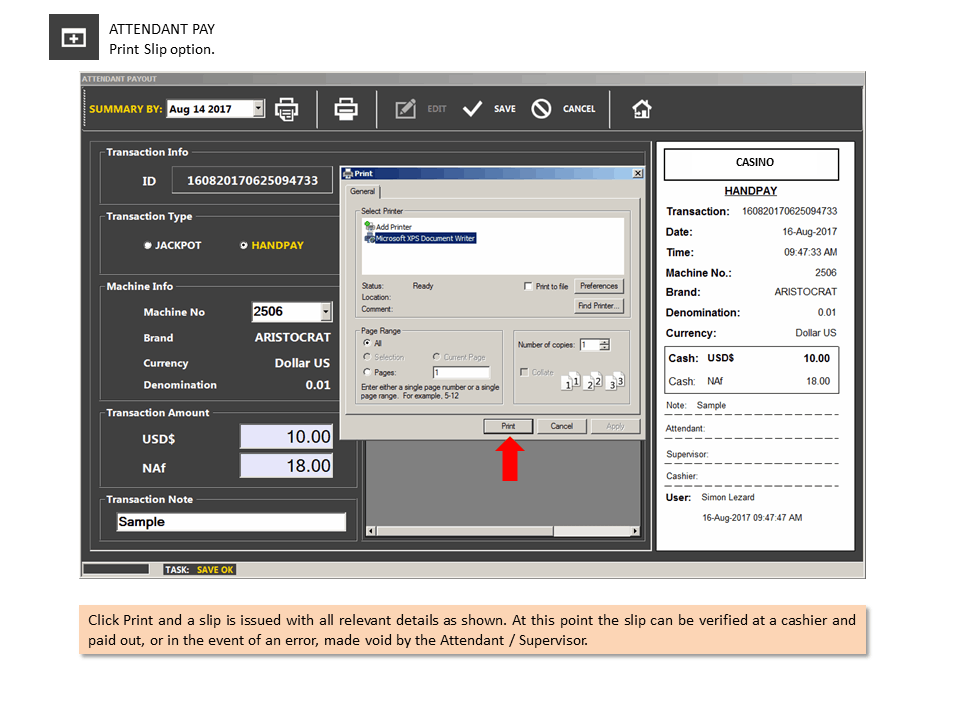Click the printer icon in the toolbar
This screenshot has height=720, width=960.
click(x=346, y=109)
